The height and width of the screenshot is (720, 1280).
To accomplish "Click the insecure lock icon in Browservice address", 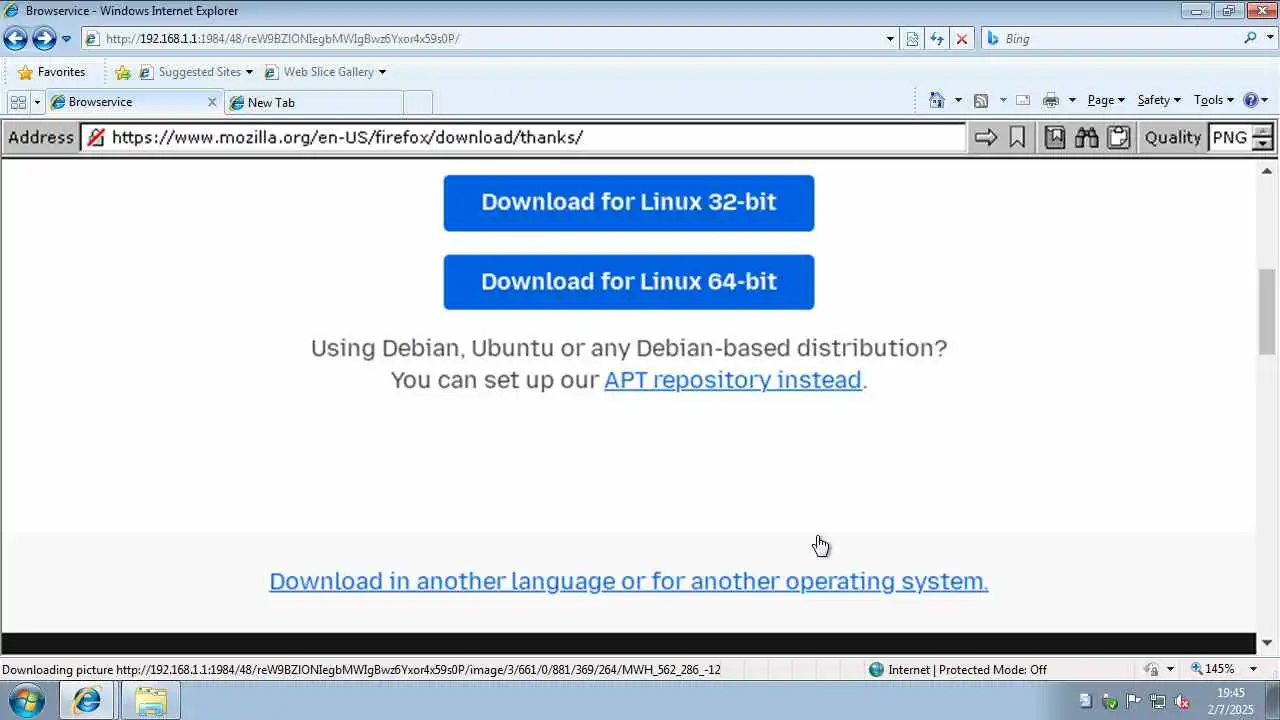I will pos(95,137).
